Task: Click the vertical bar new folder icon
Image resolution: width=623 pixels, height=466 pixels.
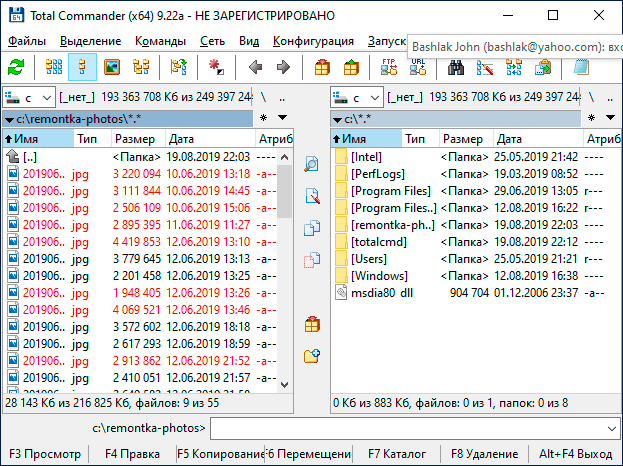Action: pyautogui.click(x=312, y=356)
